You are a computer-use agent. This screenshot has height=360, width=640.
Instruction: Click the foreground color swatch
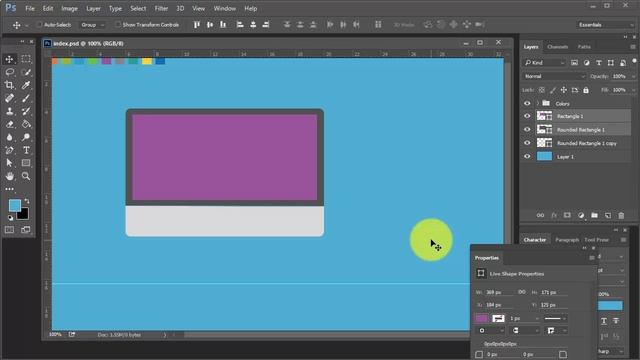pos(15,205)
